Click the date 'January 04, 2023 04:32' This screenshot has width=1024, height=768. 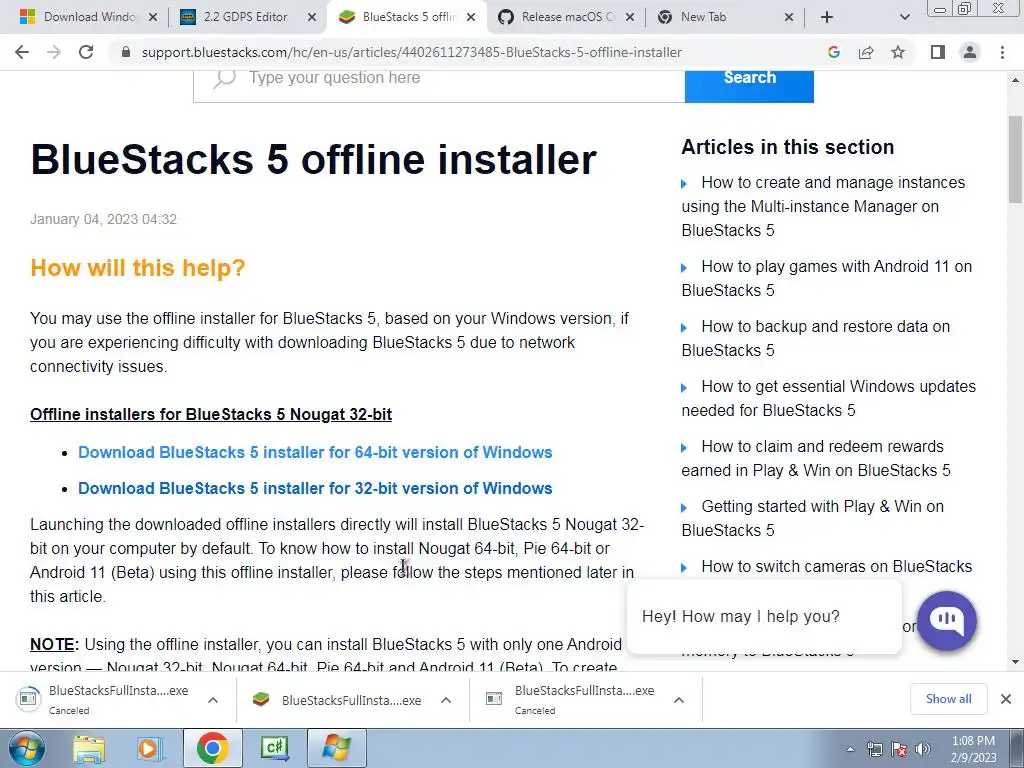[x=103, y=219]
